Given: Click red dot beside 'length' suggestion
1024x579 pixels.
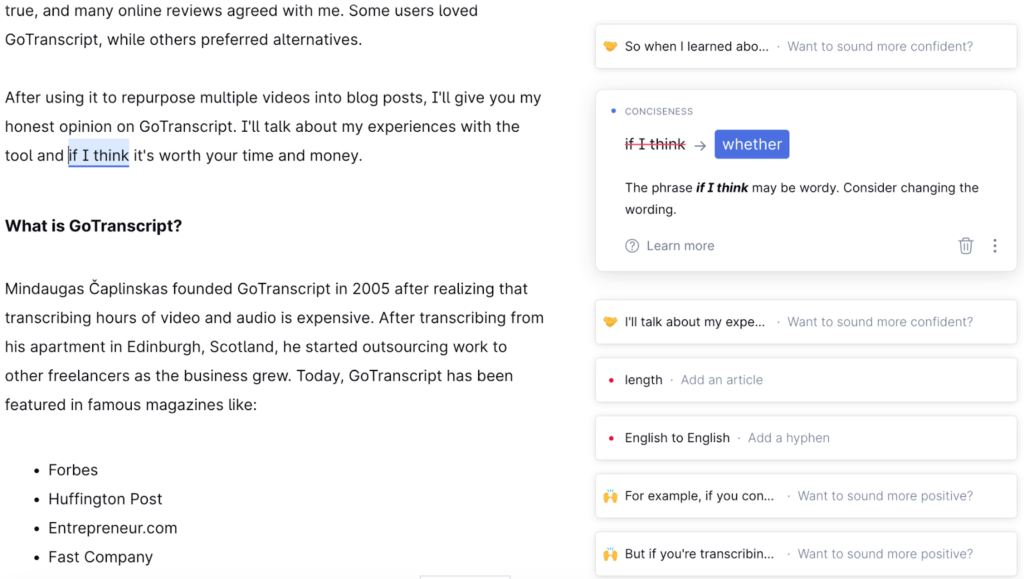Looking at the screenshot, I should click(x=611, y=380).
